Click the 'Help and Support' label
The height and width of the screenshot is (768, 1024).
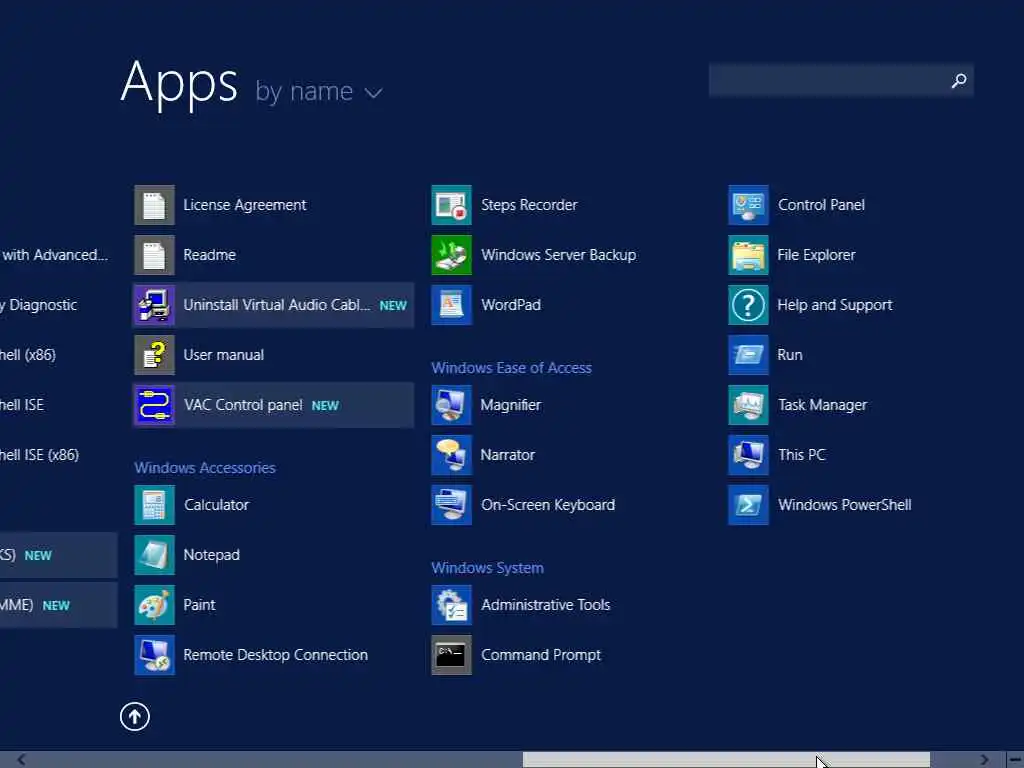tap(835, 305)
